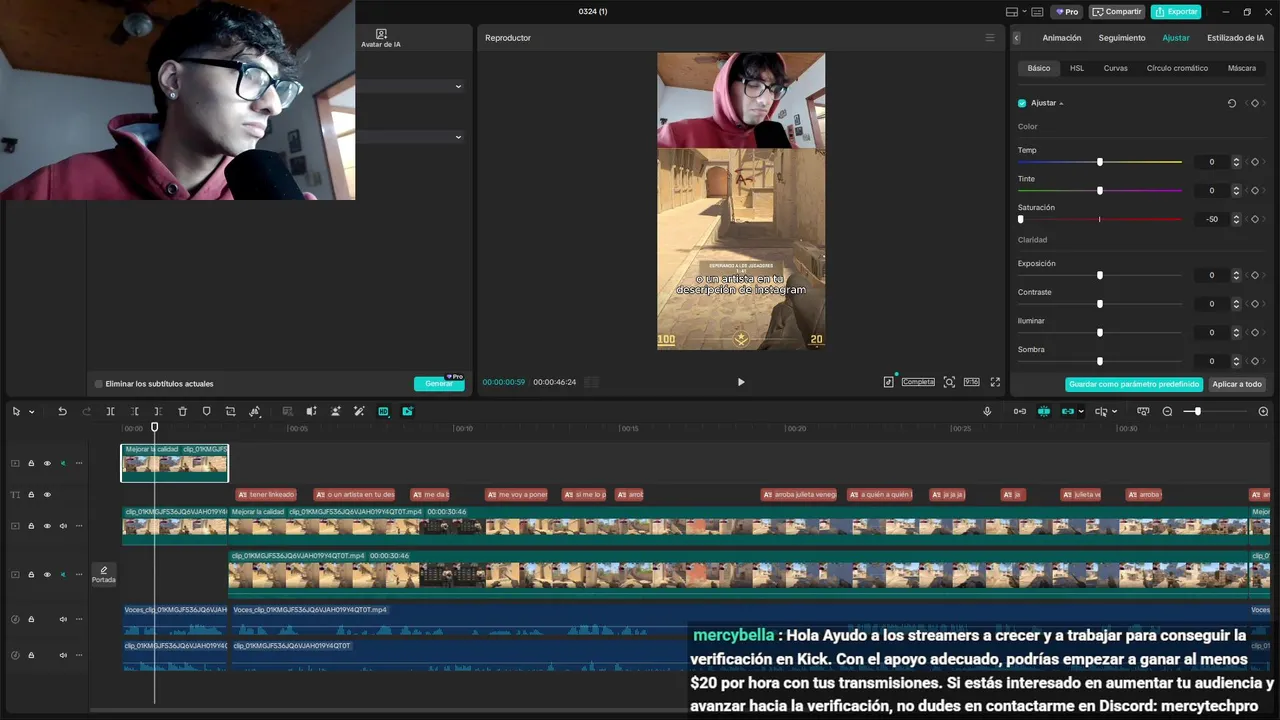
Task: Click the Aplicar a todo button
Action: (x=1237, y=384)
